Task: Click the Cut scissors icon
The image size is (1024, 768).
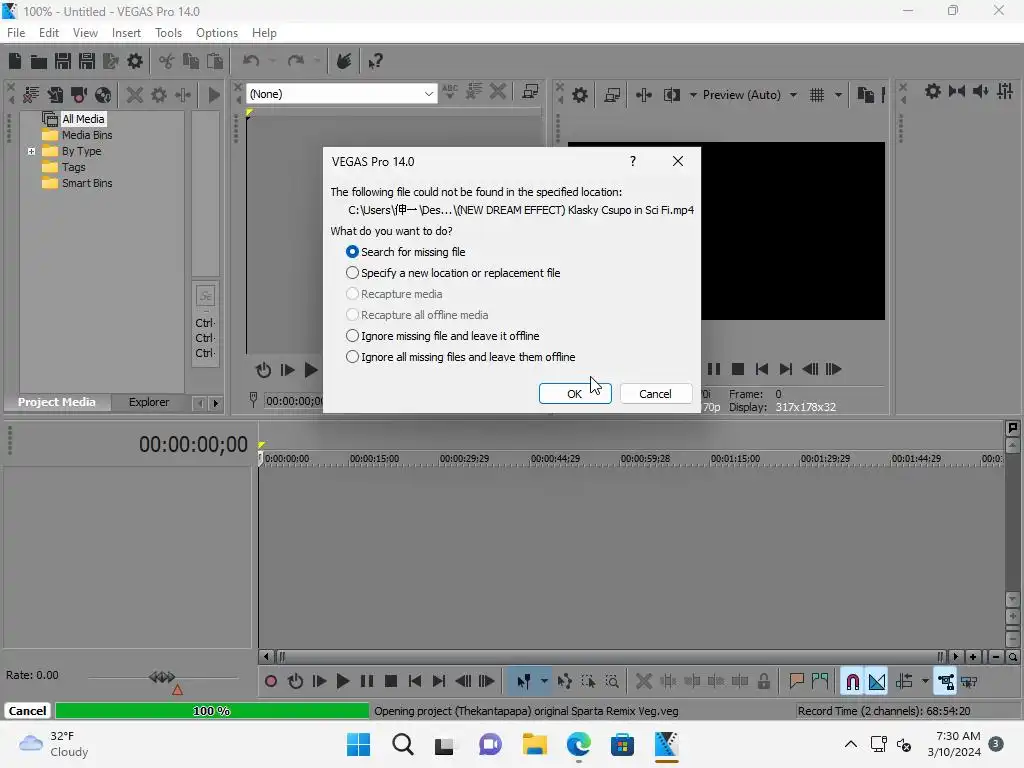Action: (x=167, y=61)
